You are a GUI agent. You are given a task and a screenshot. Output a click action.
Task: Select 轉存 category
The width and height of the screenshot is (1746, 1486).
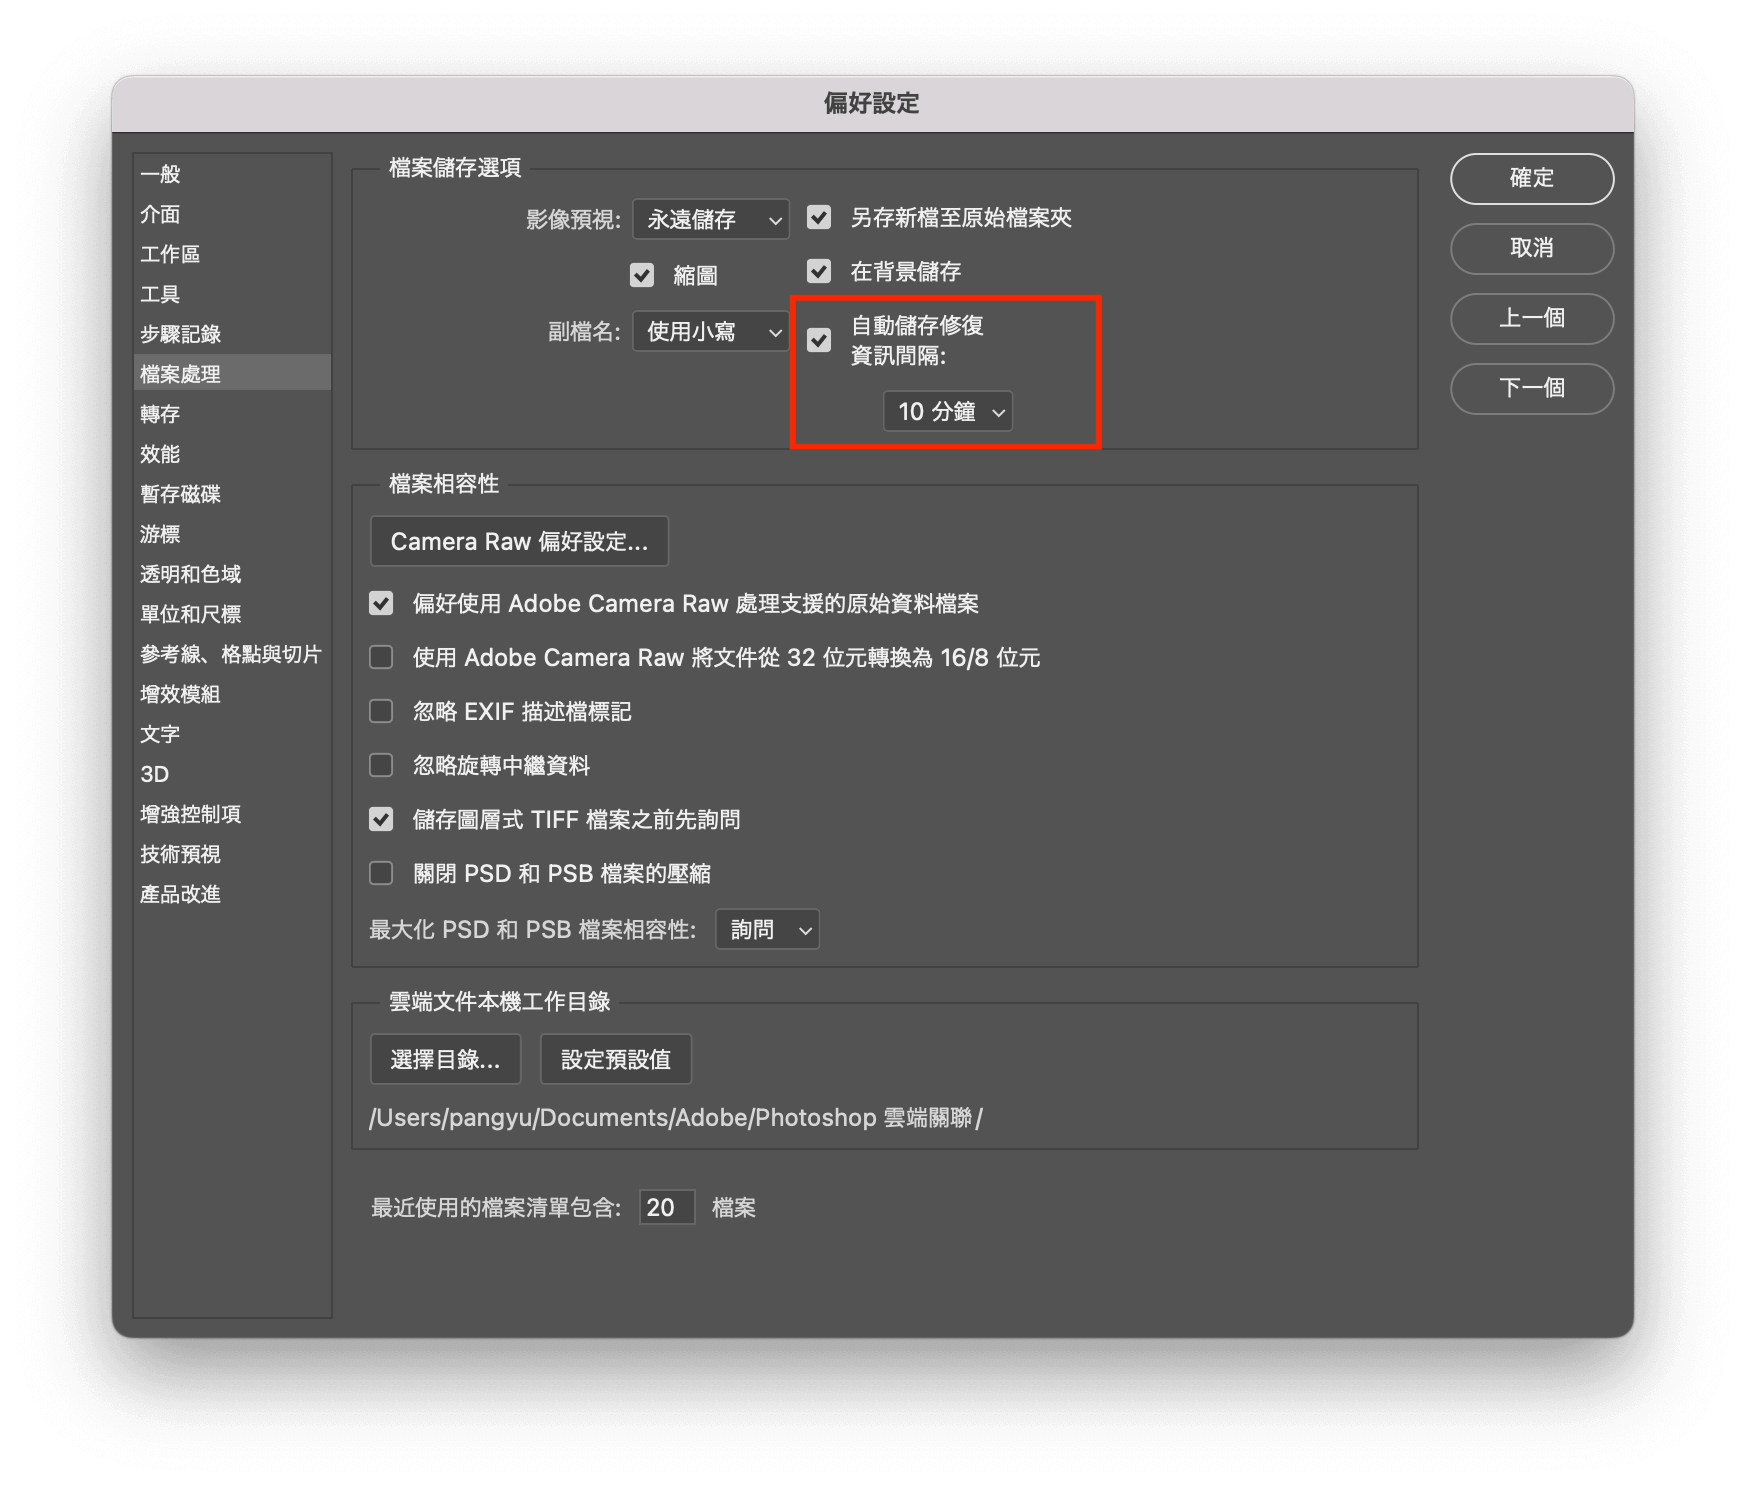[x=232, y=414]
